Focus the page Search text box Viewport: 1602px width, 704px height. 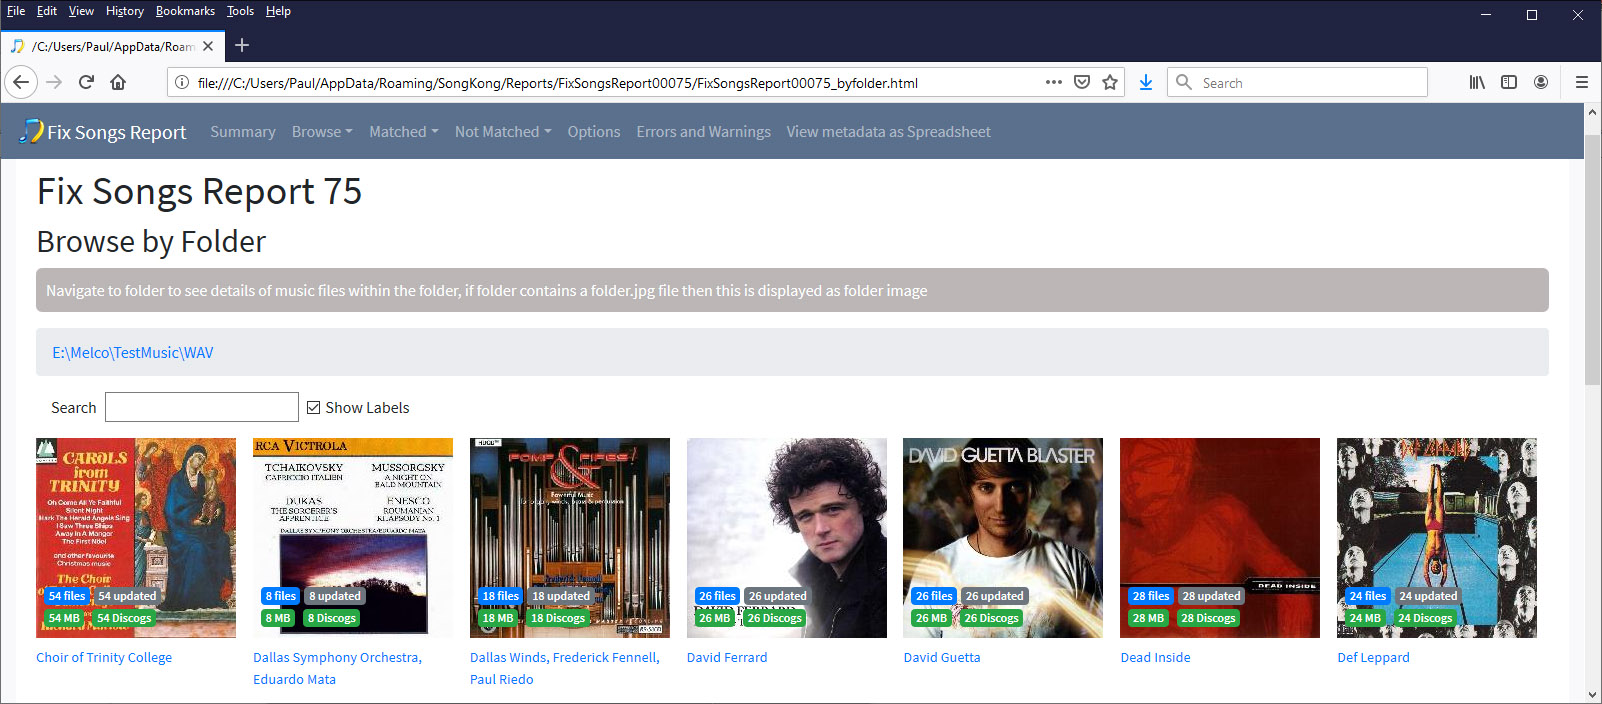pos(202,407)
